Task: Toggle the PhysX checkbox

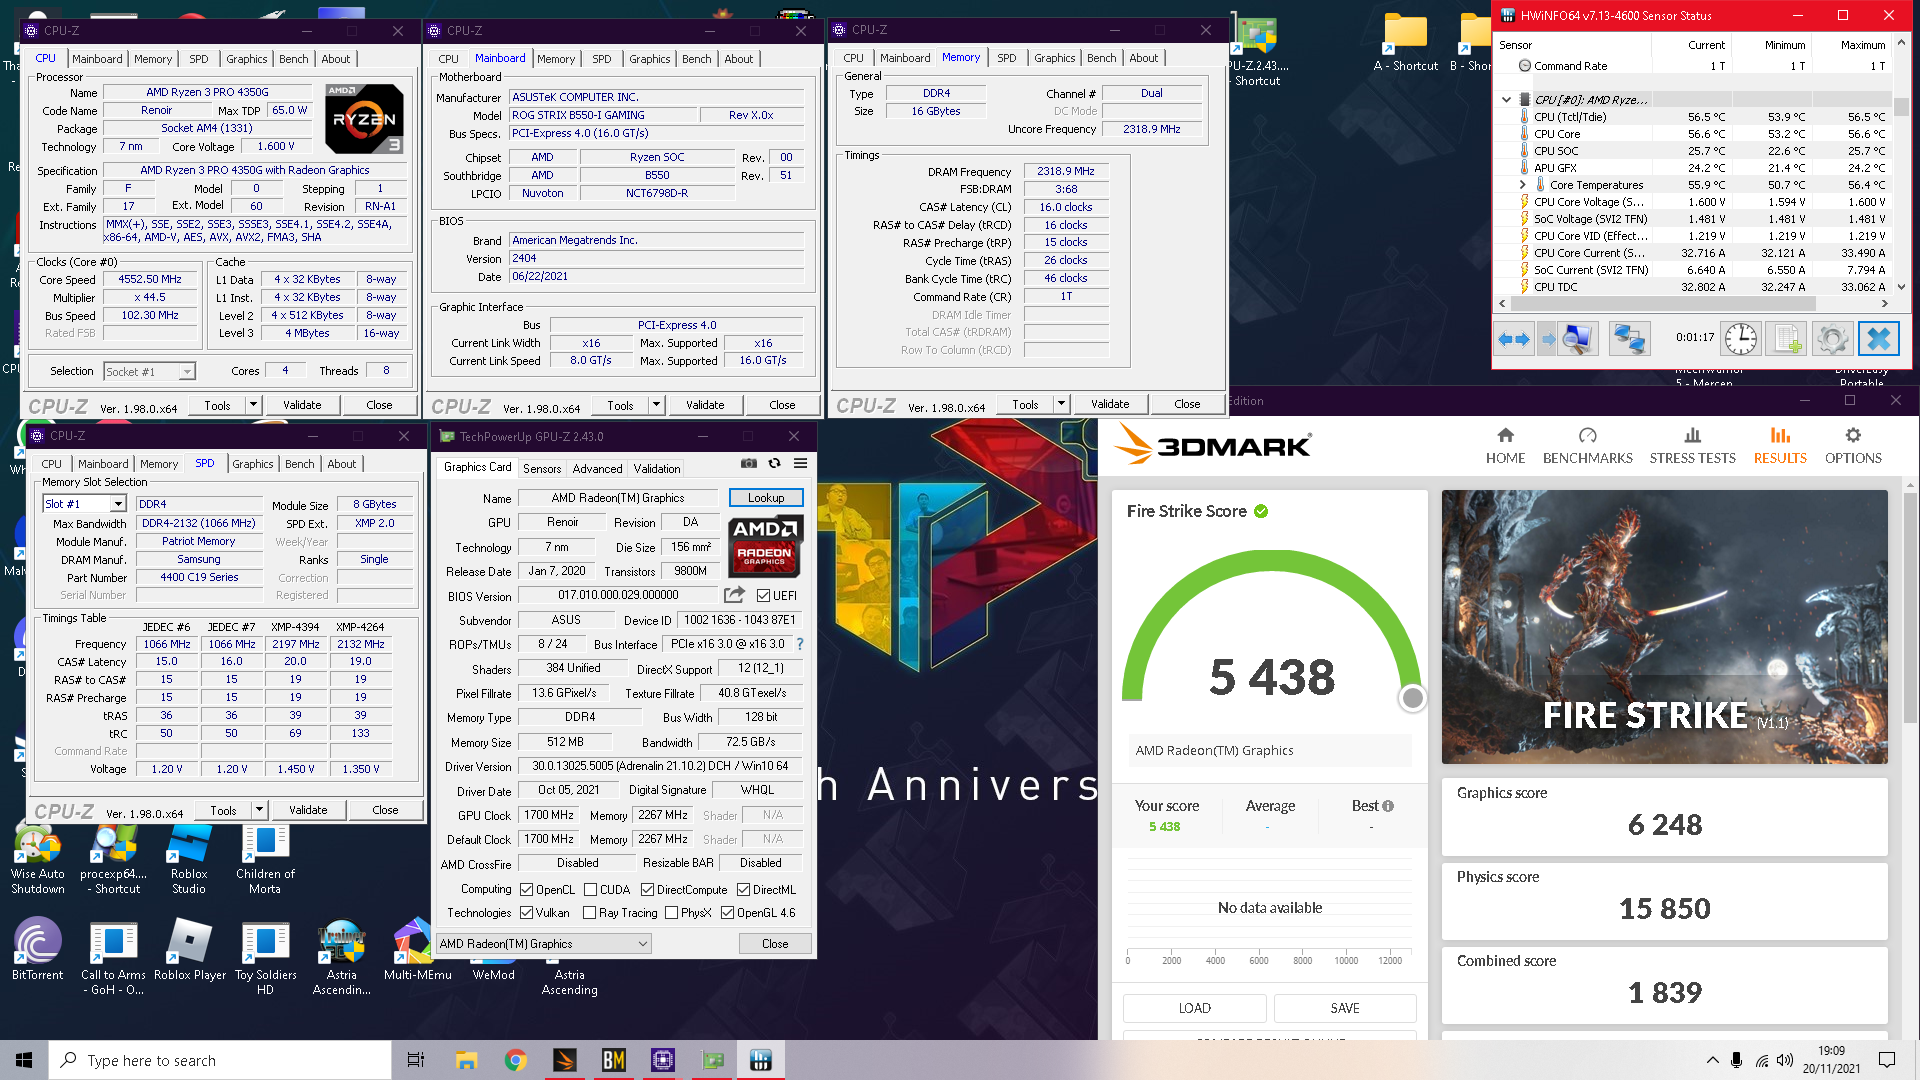Action: (672, 913)
